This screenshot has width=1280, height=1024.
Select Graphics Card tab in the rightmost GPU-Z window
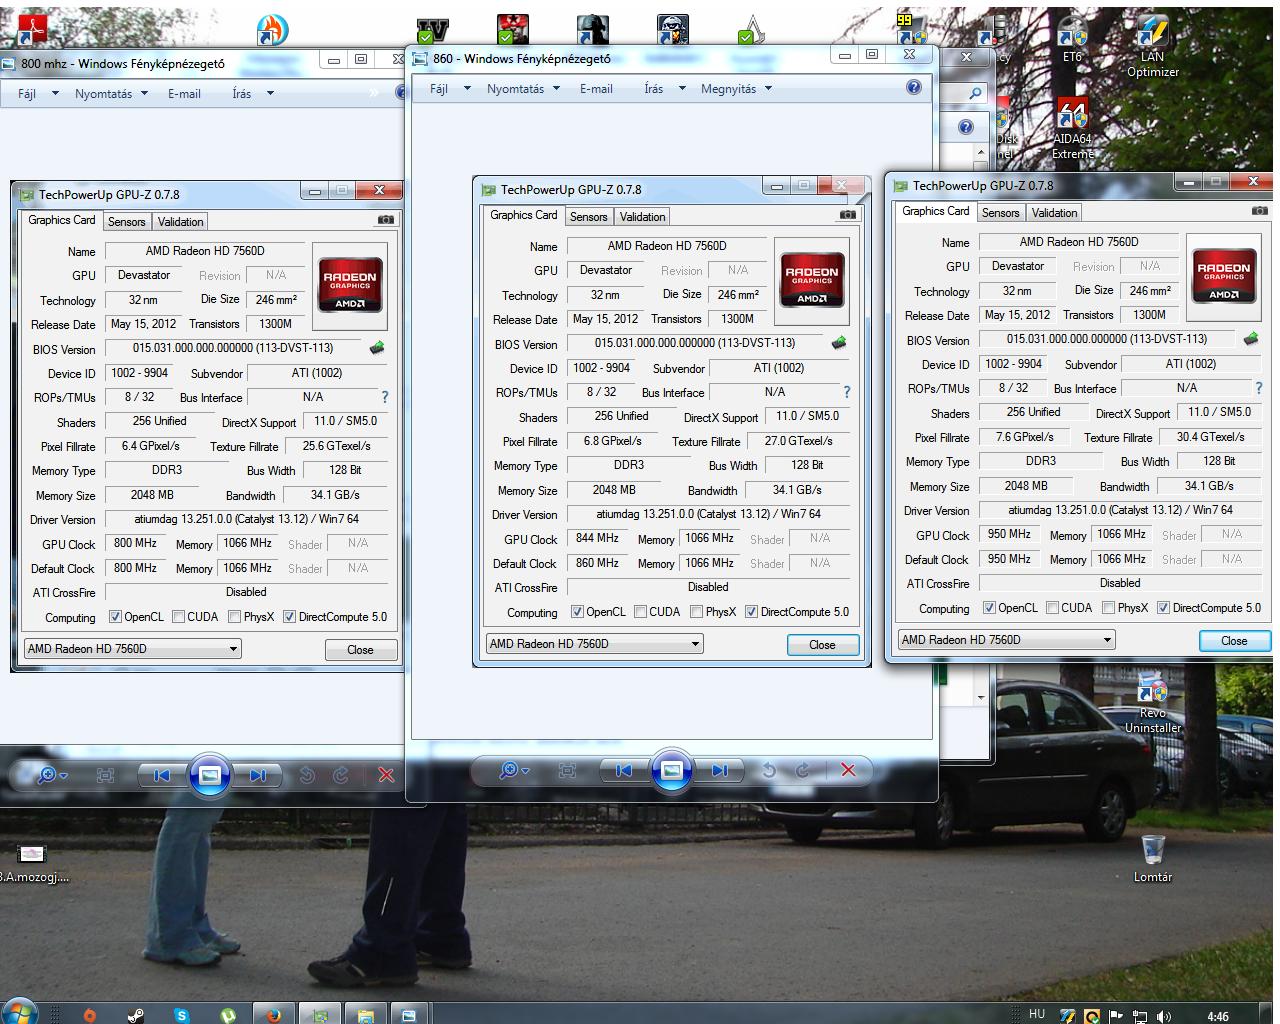935,211
